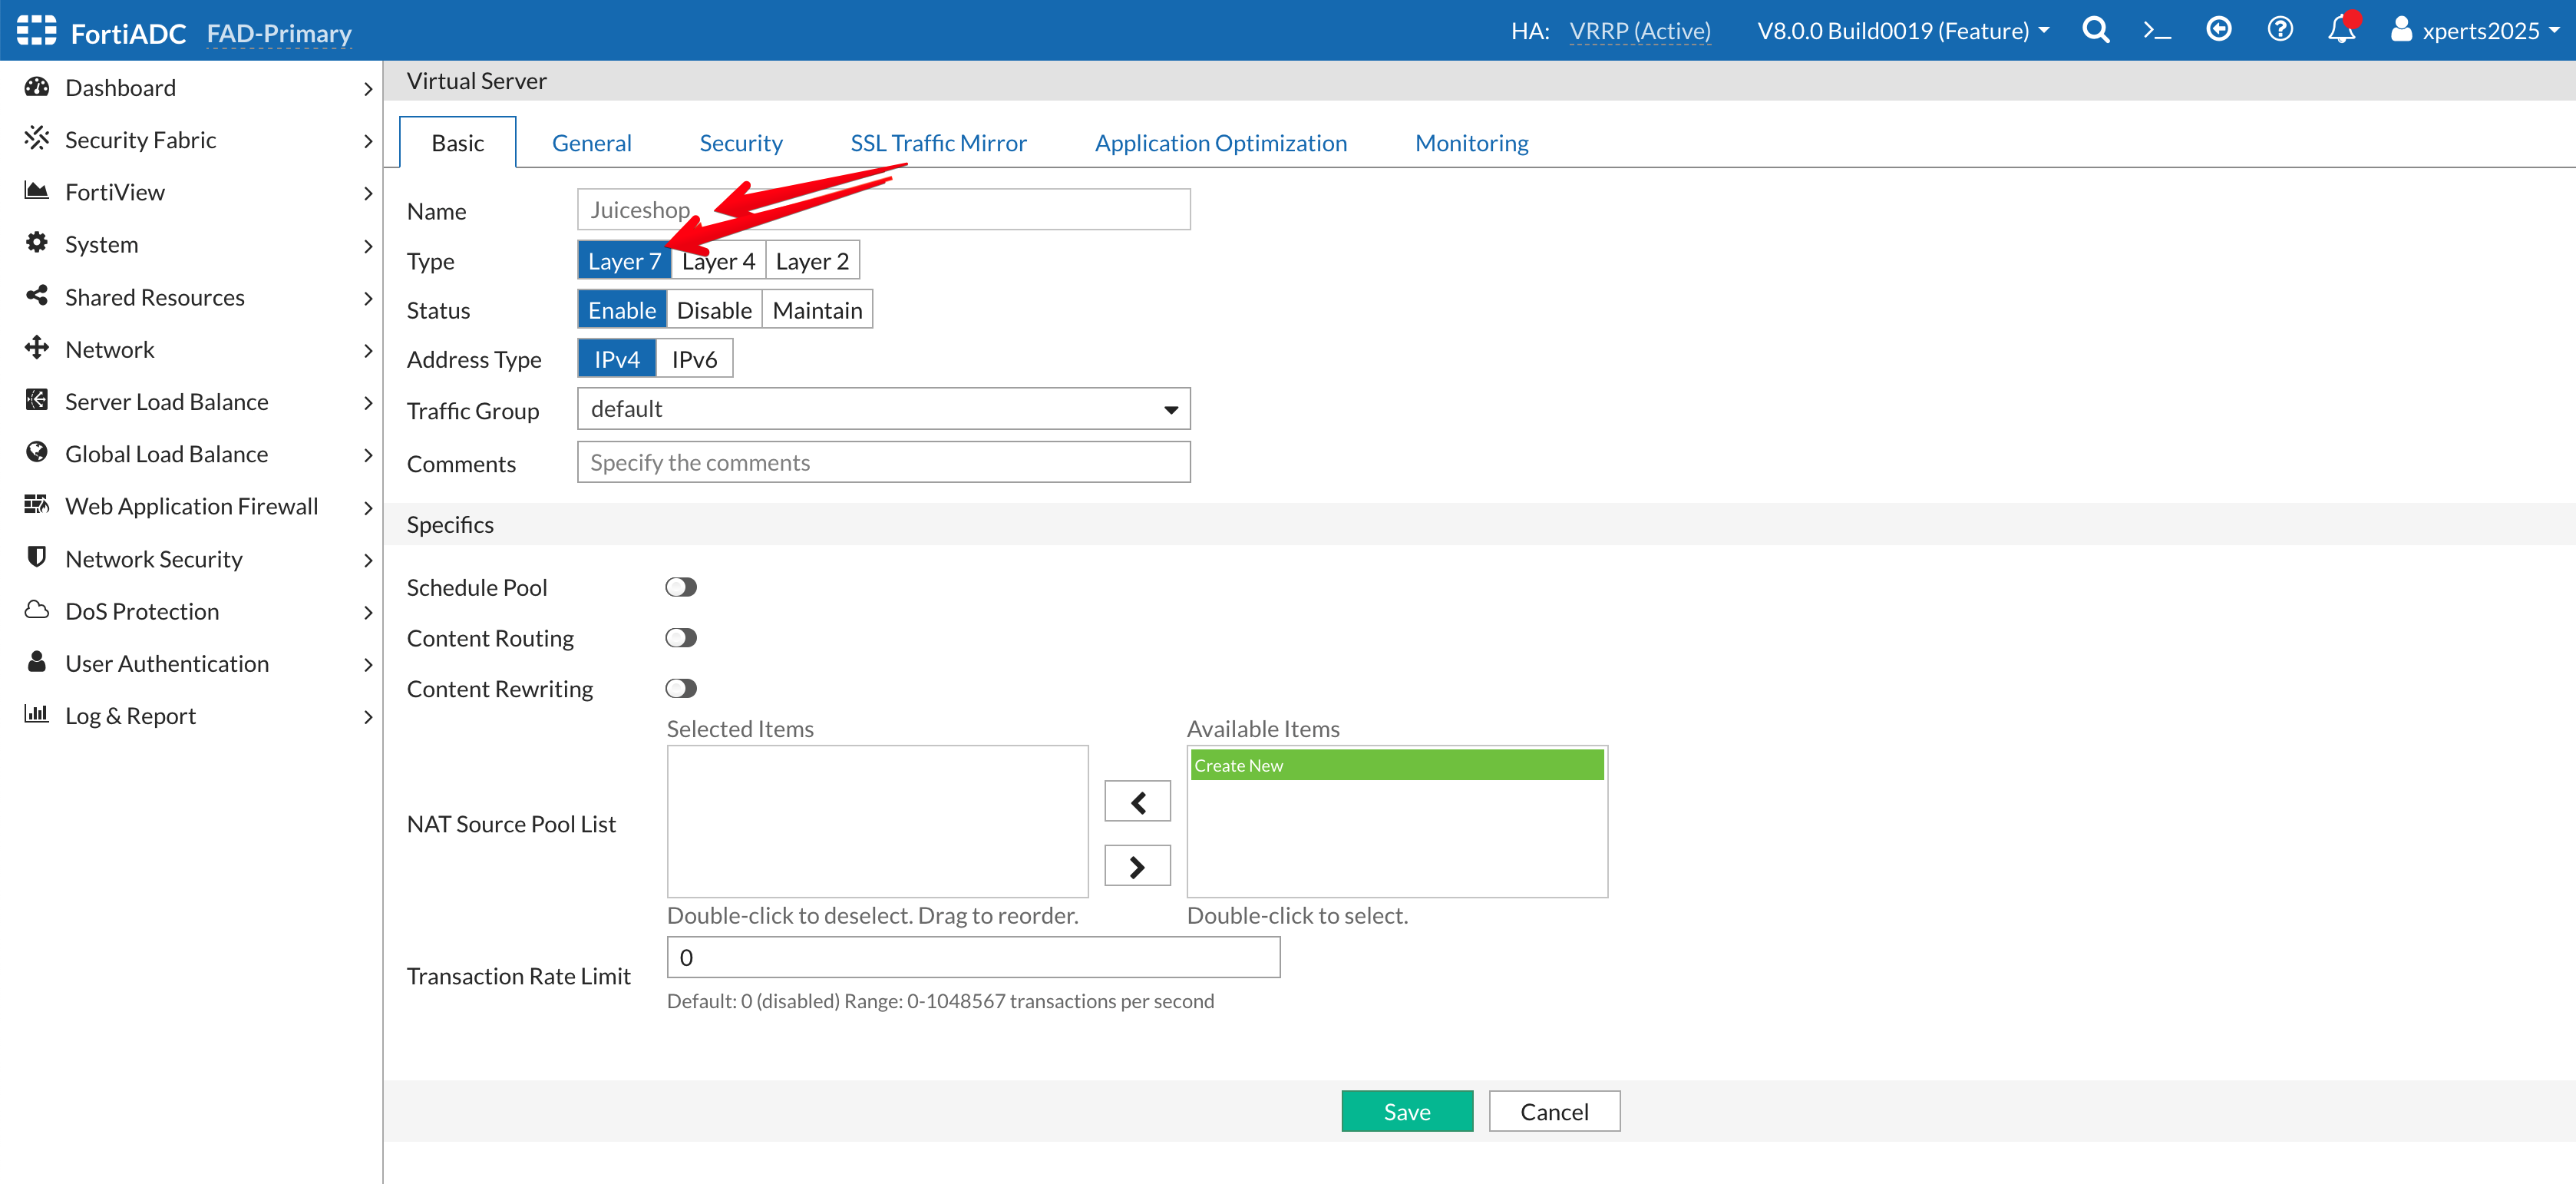Switch to the Security tab
This screenshot has height=1184, width=2576.
(x=741, y=143)
